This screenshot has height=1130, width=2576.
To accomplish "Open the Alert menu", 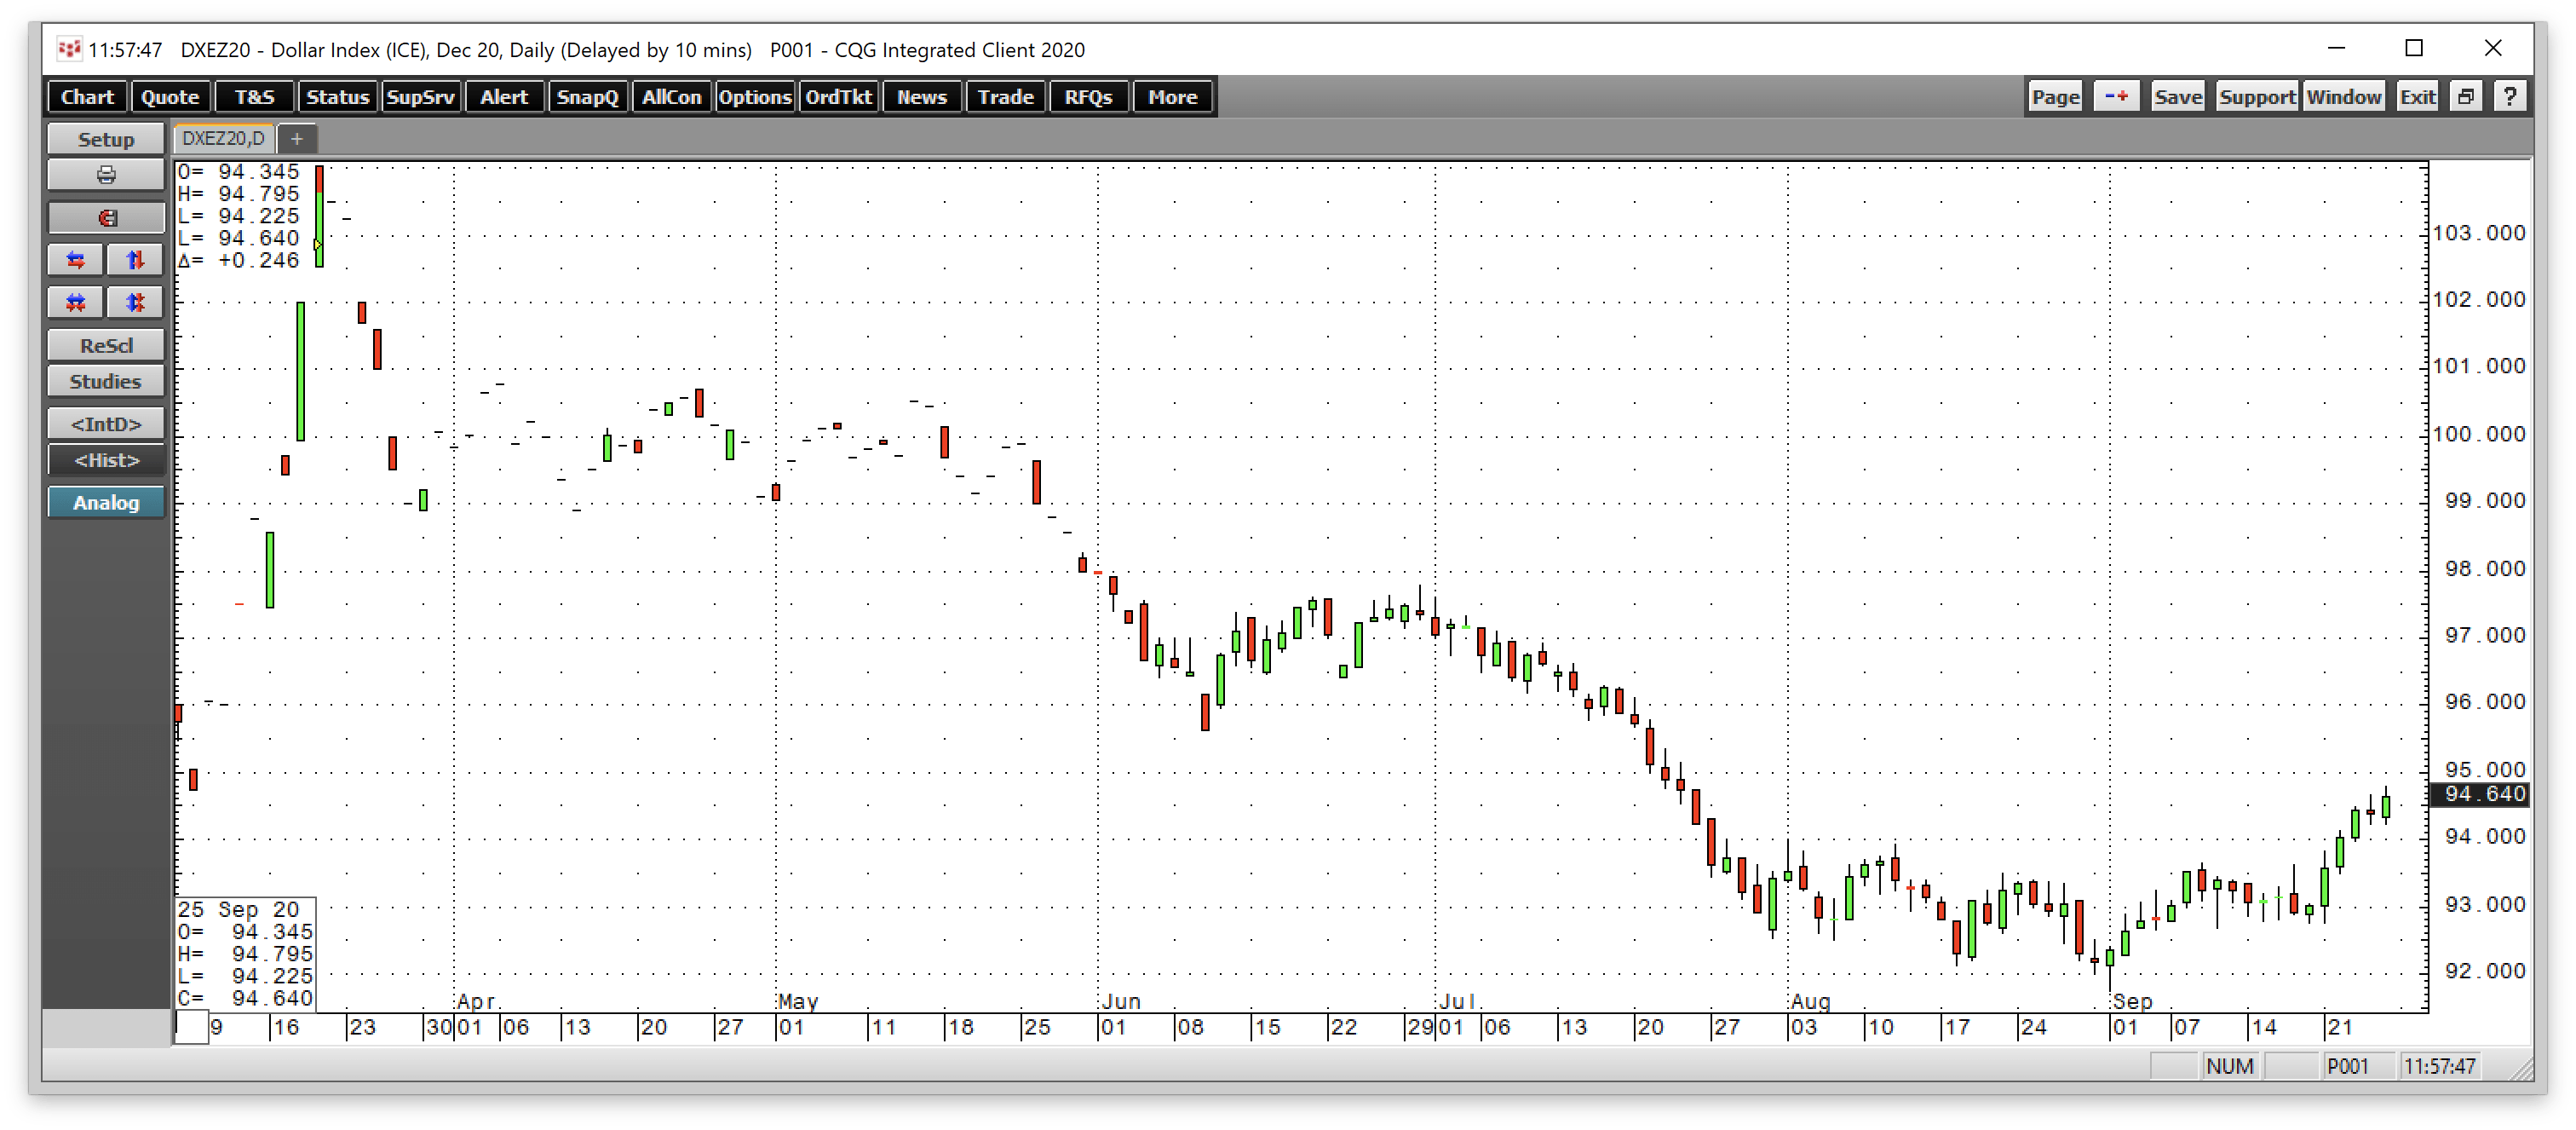I will coord(504,97).
